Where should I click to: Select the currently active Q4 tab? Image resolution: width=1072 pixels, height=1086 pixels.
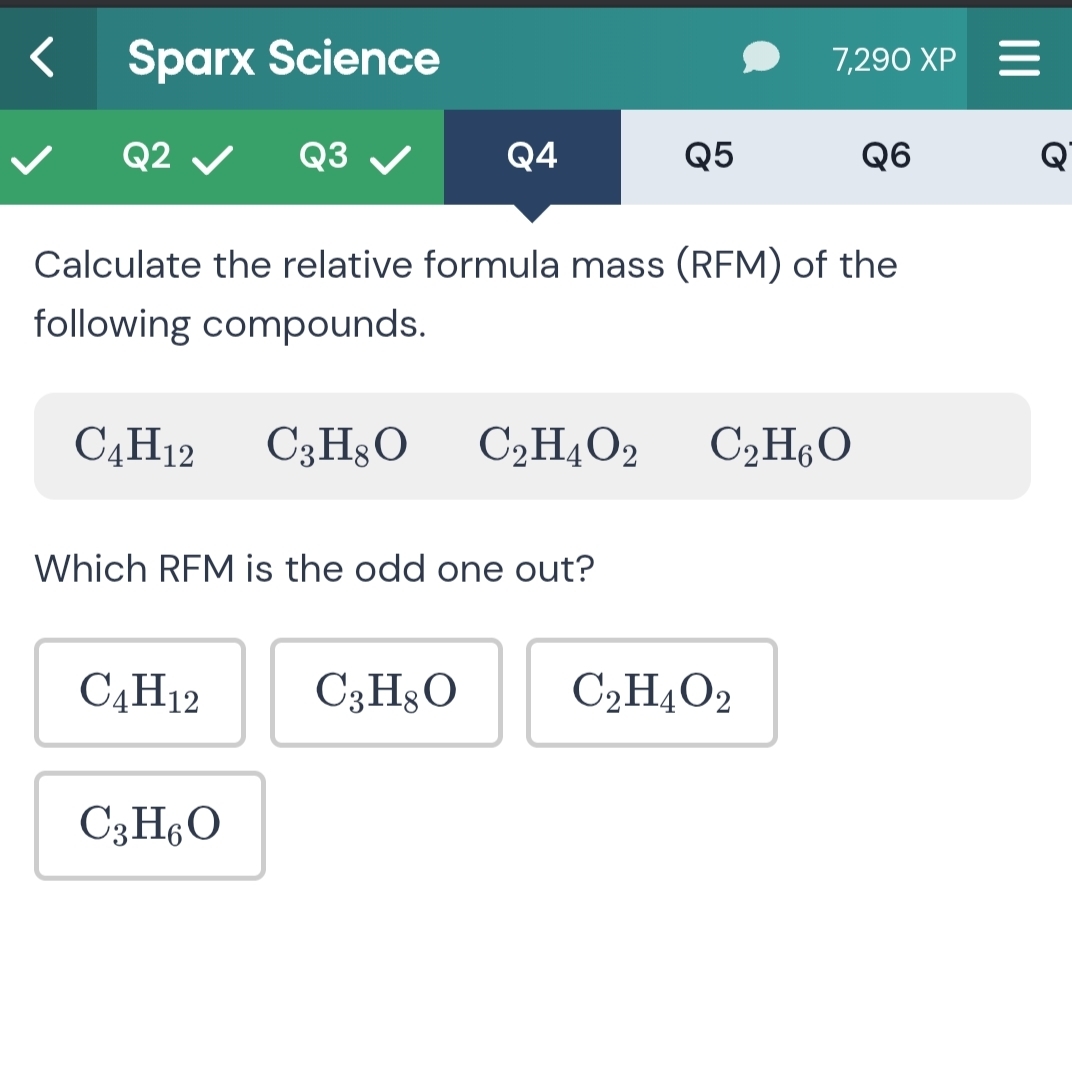click(x=531, y=155)
